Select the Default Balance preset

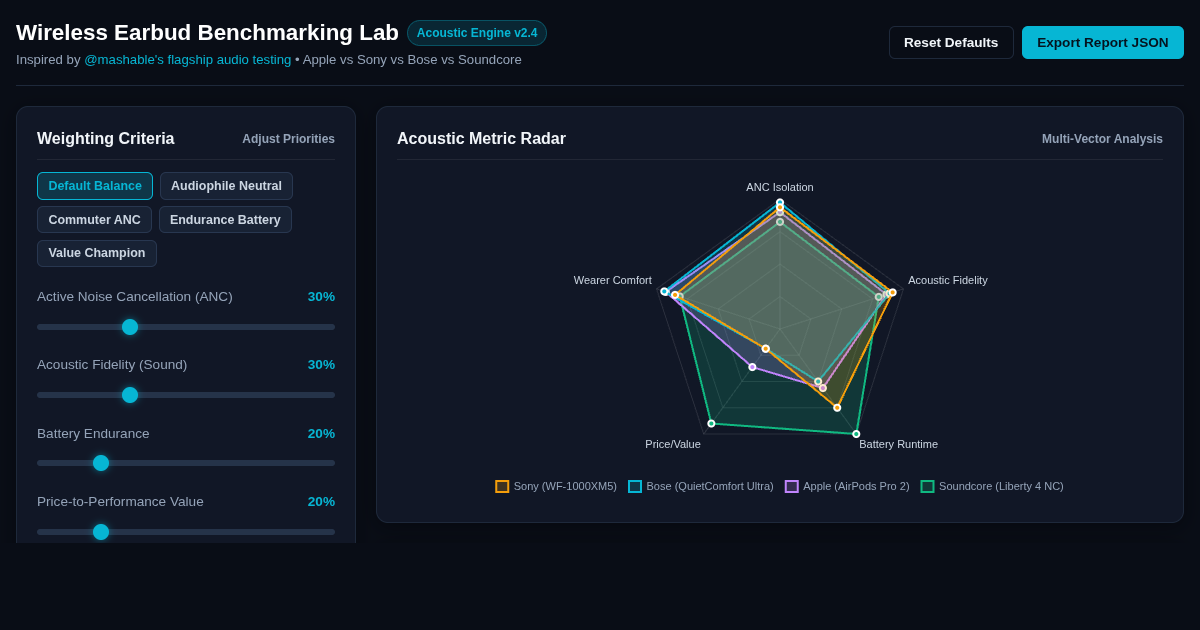[95, 186]
